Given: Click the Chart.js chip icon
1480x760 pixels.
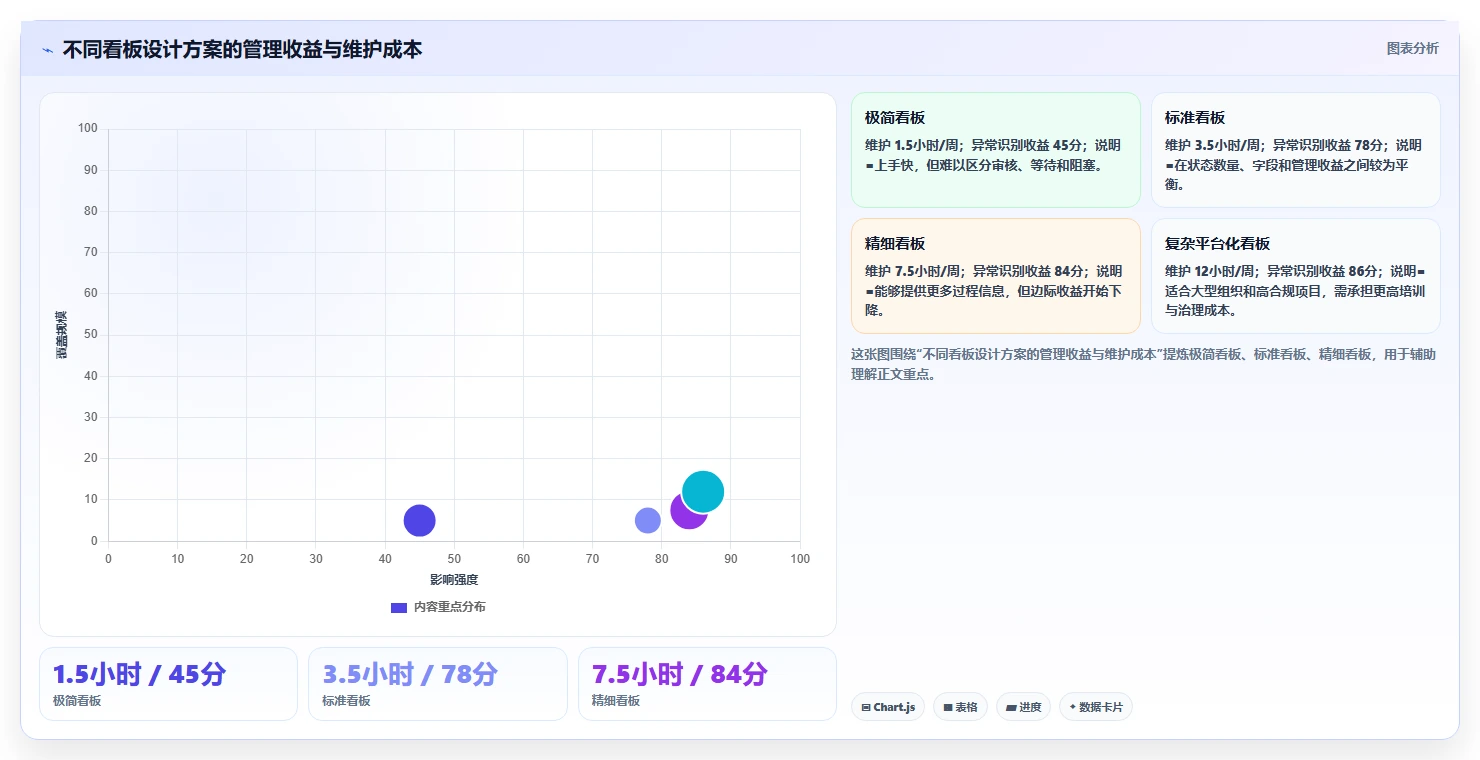Looking at the screenshot, I should (866, 708).
